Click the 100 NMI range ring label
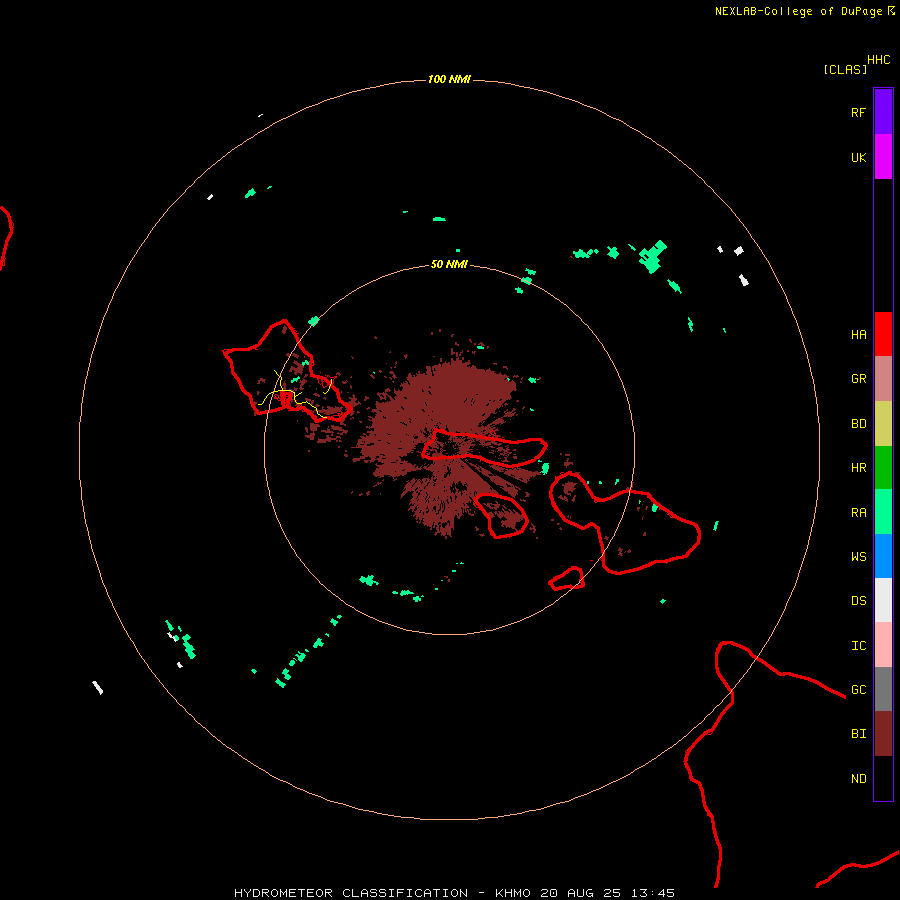Image resolution: width=900 pixels, height=900 pixels. (x=449, y=79)
